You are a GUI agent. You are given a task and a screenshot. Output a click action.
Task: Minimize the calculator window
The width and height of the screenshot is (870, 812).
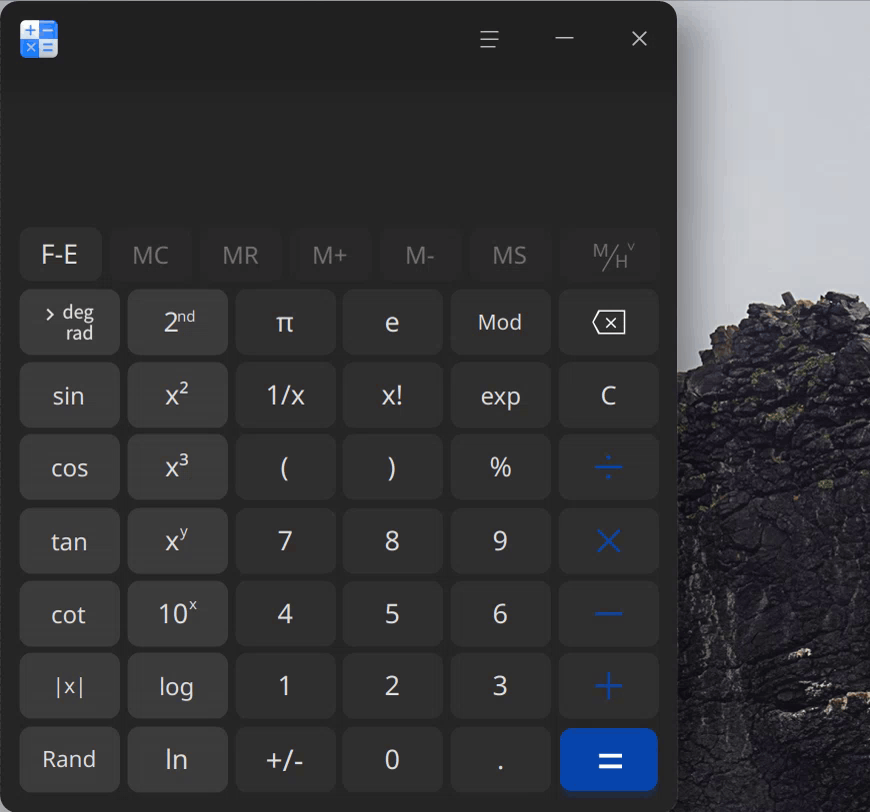tap(564, 39)
